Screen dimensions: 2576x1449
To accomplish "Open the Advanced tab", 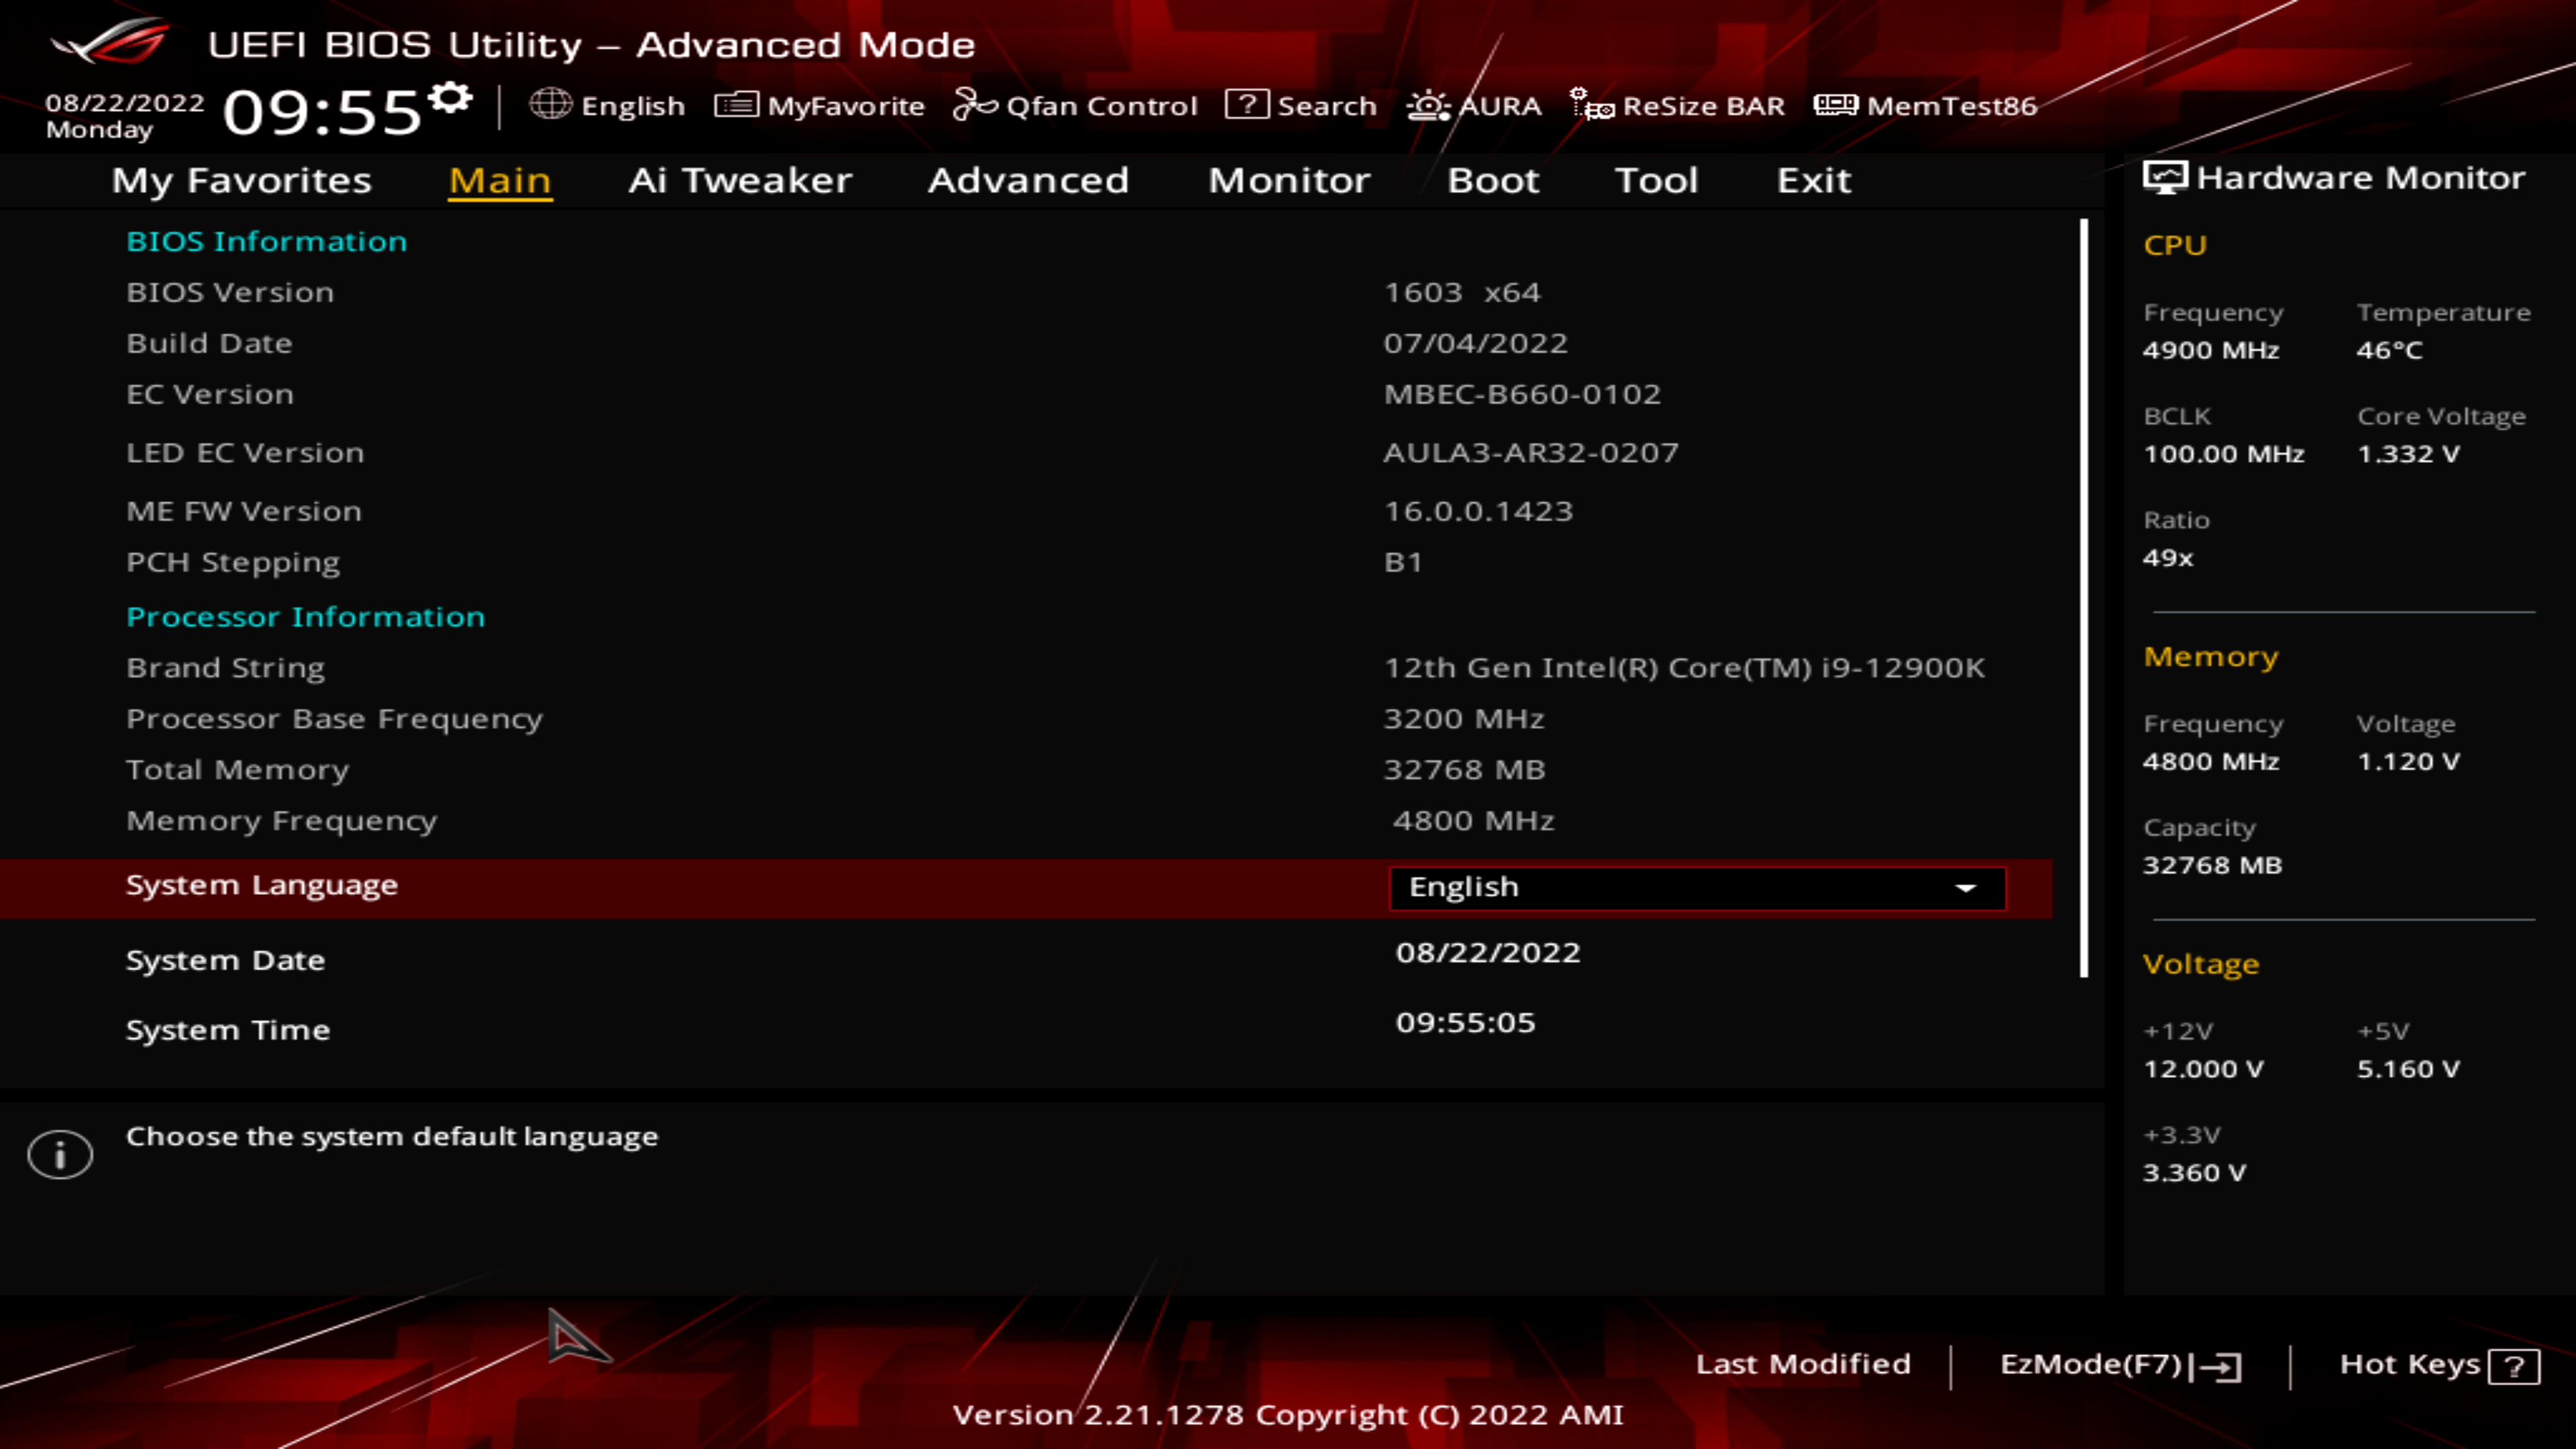I will [x=1028, y=180].
